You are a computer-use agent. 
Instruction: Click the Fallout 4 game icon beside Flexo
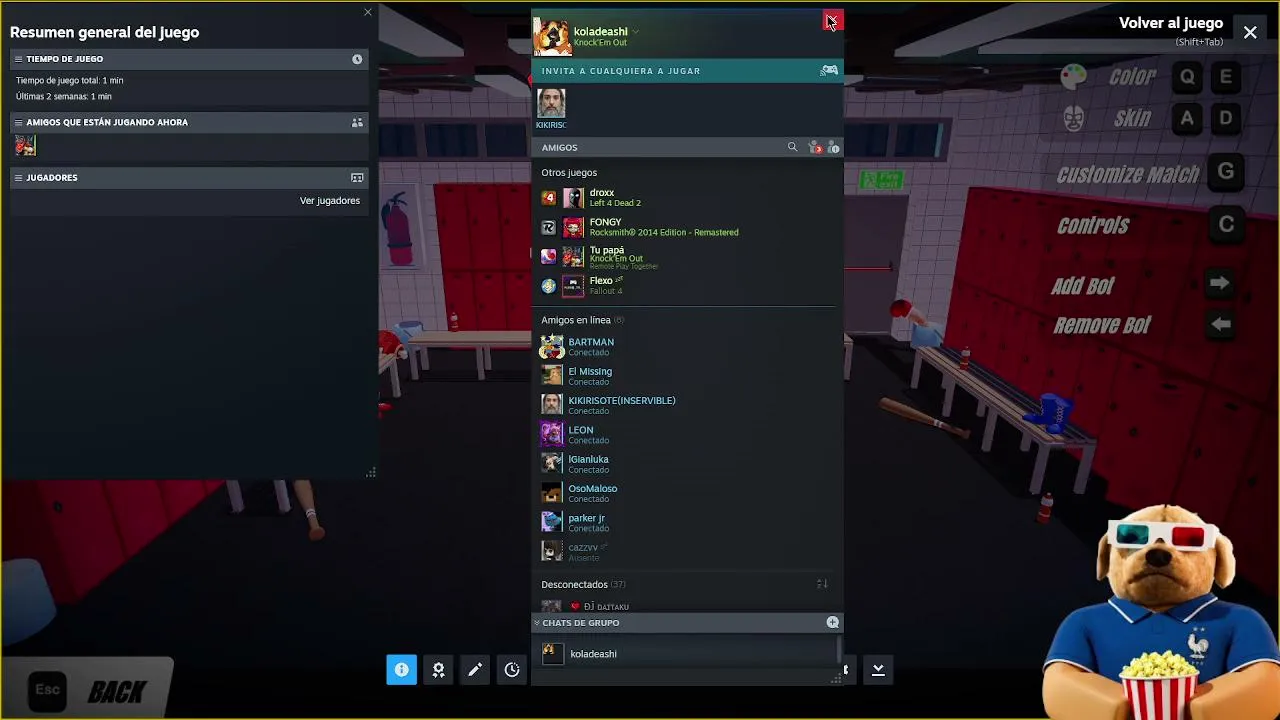coord(548,287)
